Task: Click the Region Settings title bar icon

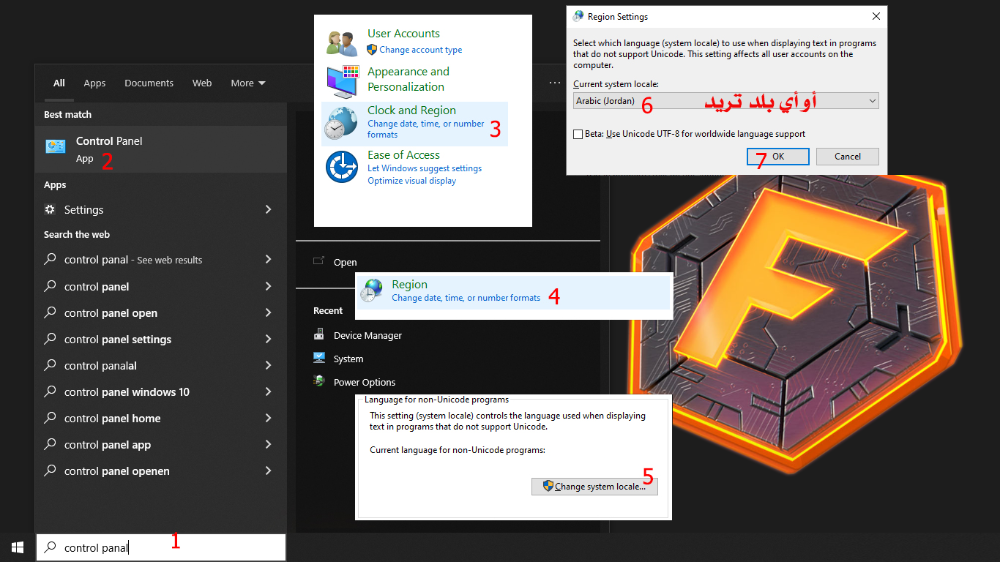Action: click(578, 16)
